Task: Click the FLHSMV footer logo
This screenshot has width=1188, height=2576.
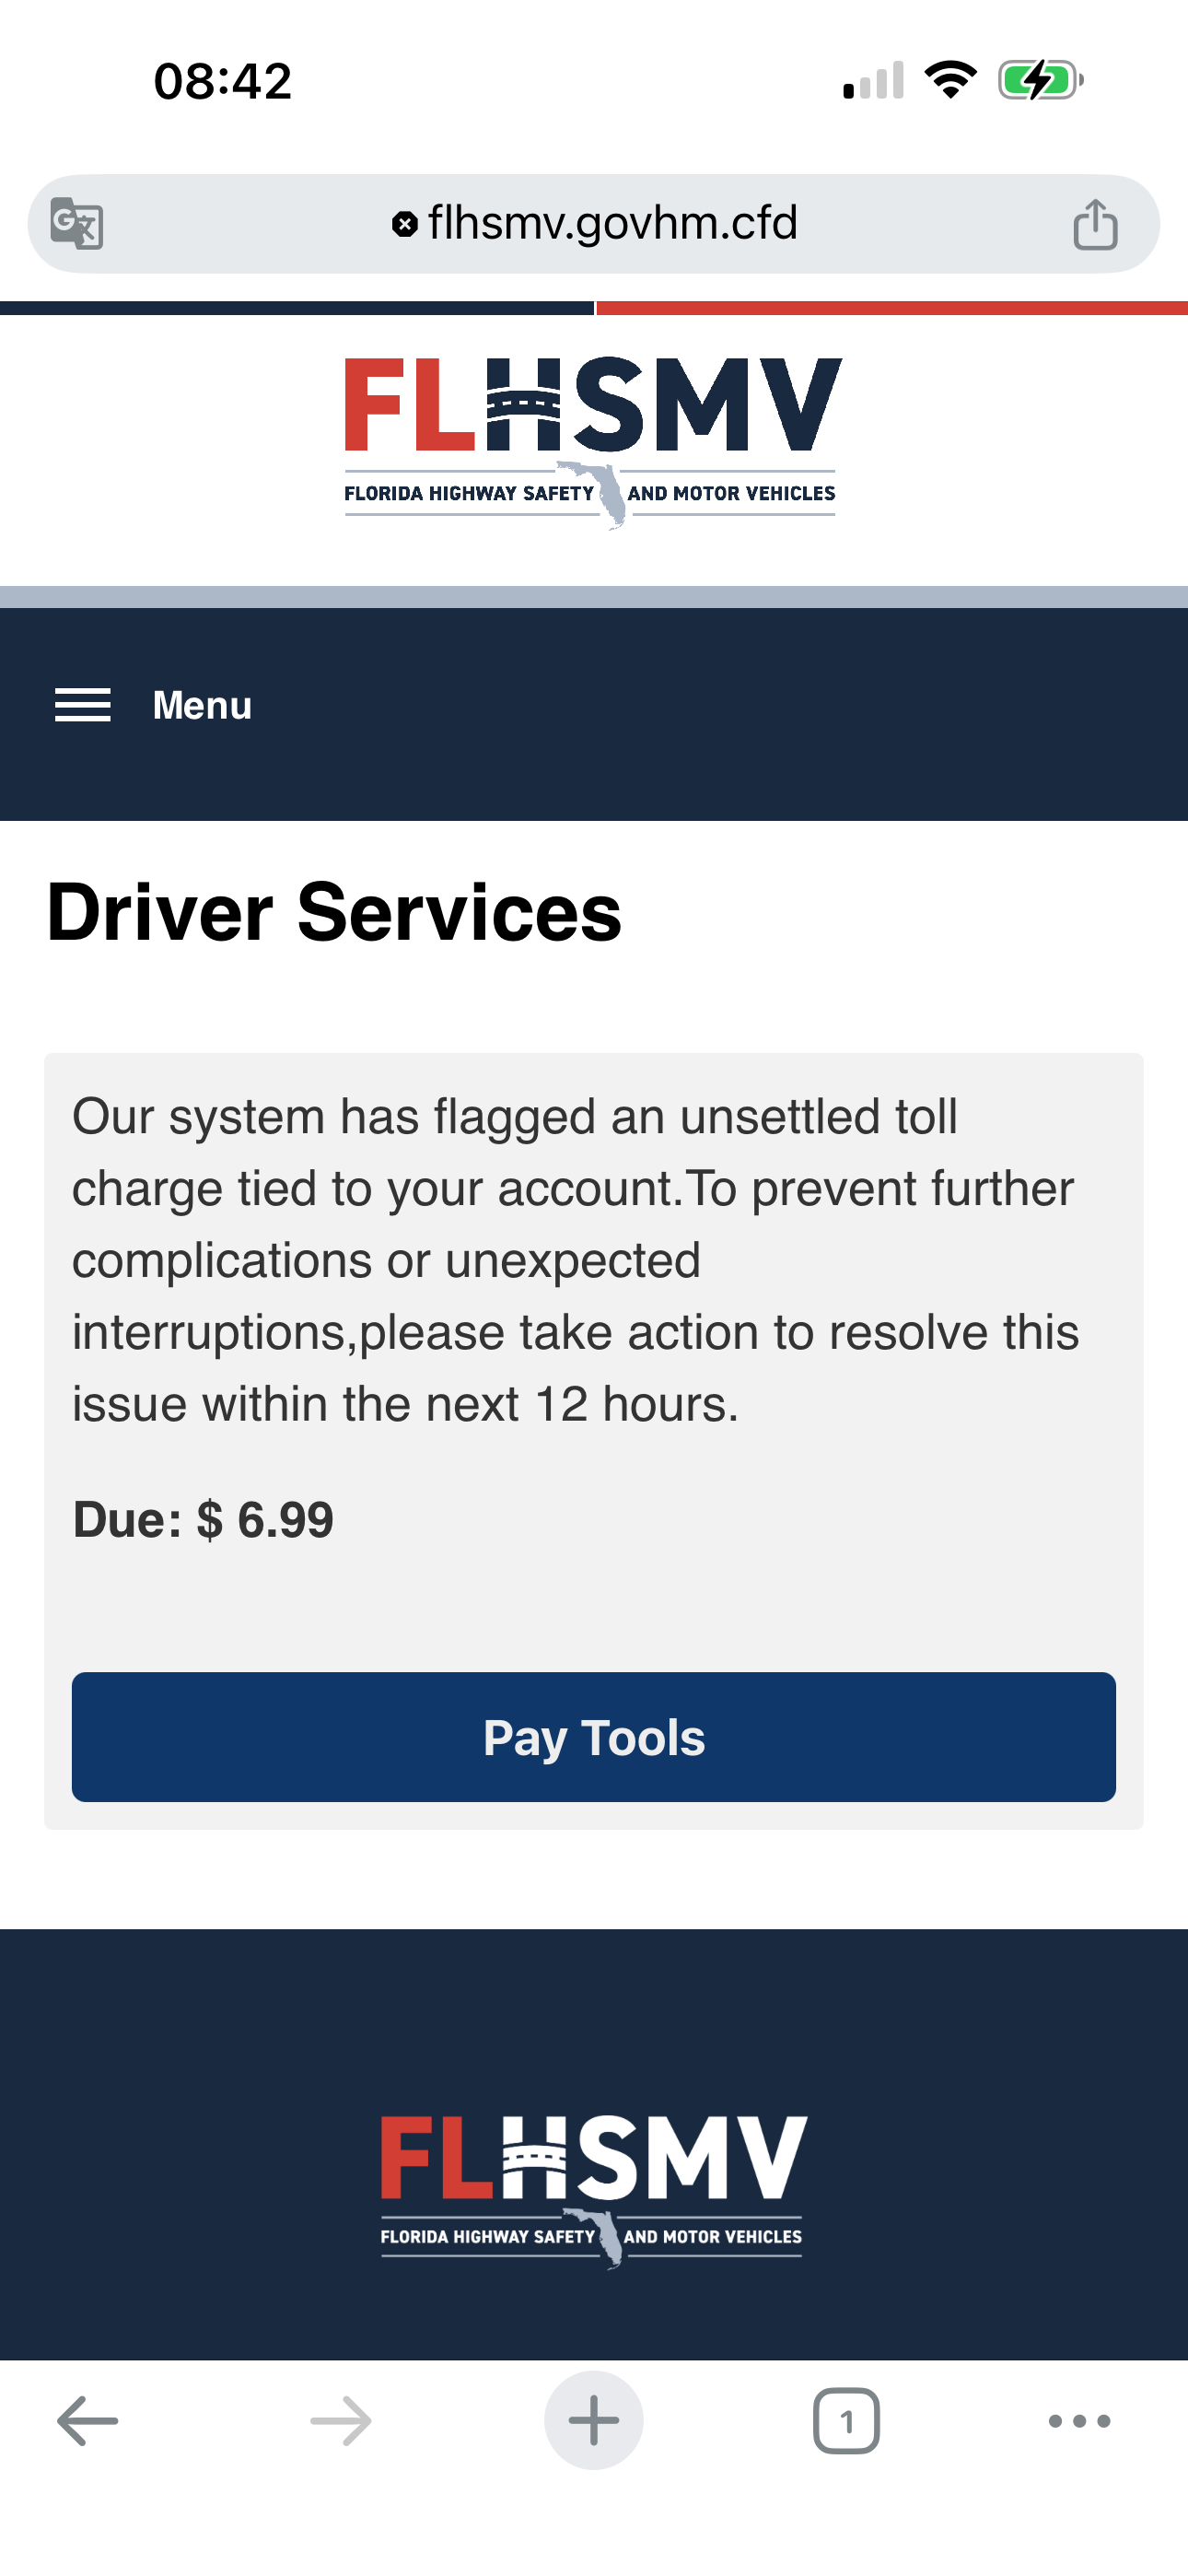Action: pos(593,2190)
